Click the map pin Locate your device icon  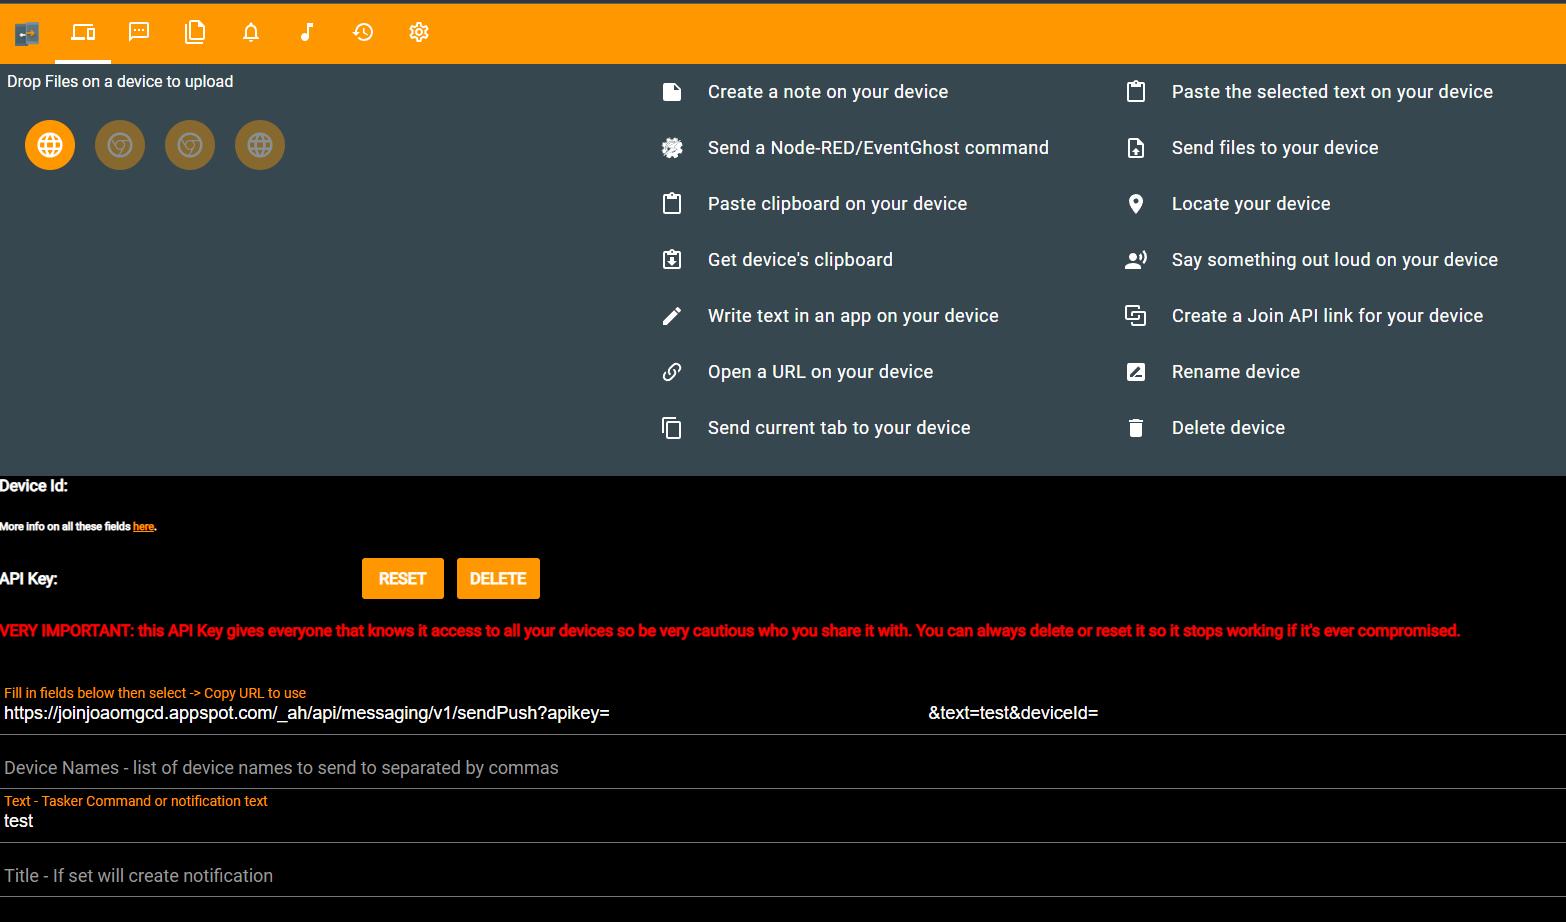click(x=1136, y=204)
